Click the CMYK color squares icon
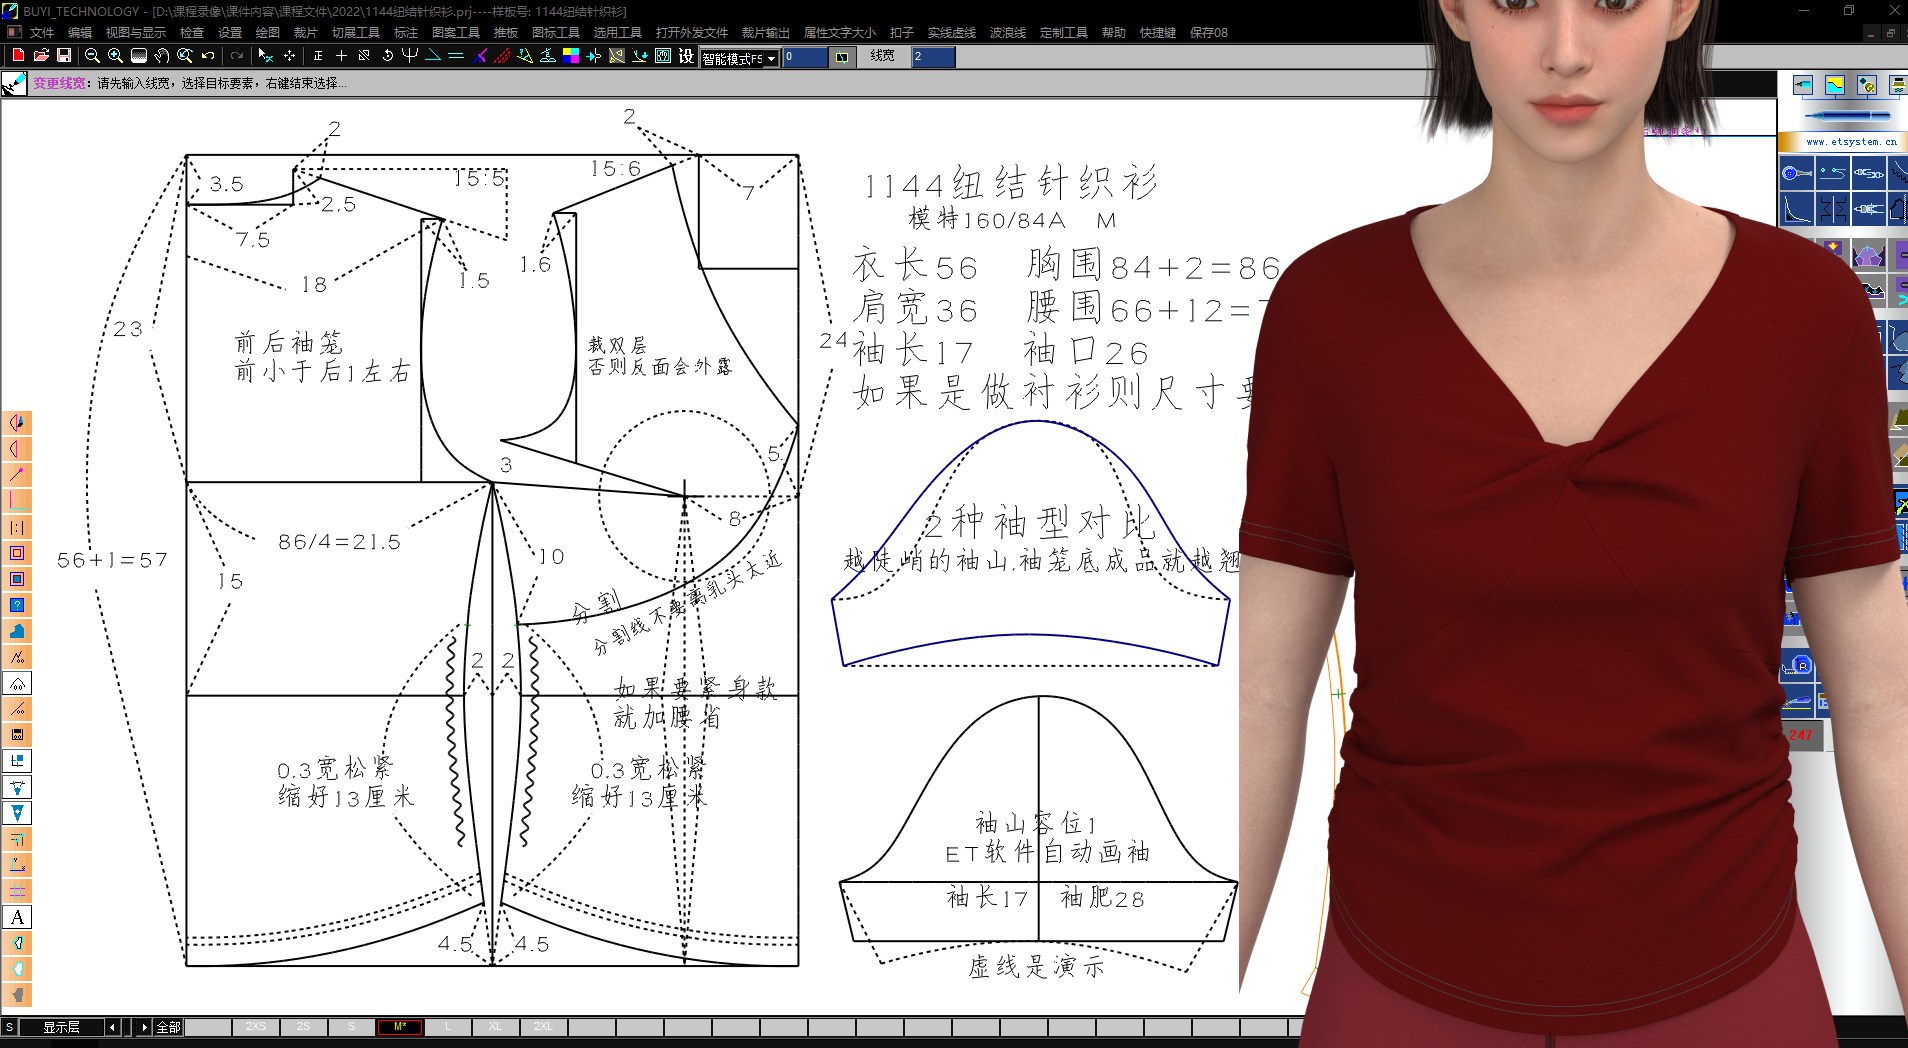 [571, 56]
